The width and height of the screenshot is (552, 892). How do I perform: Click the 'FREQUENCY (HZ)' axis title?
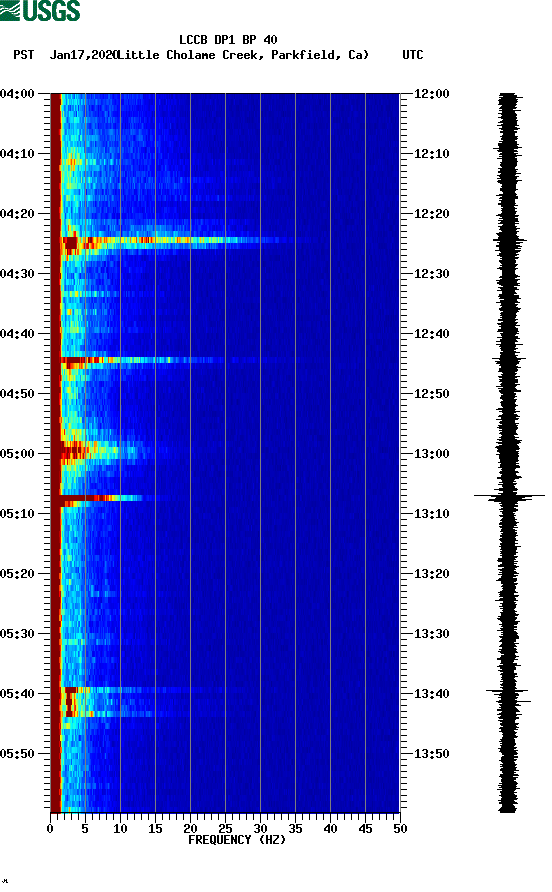click(x=237, y=840)
